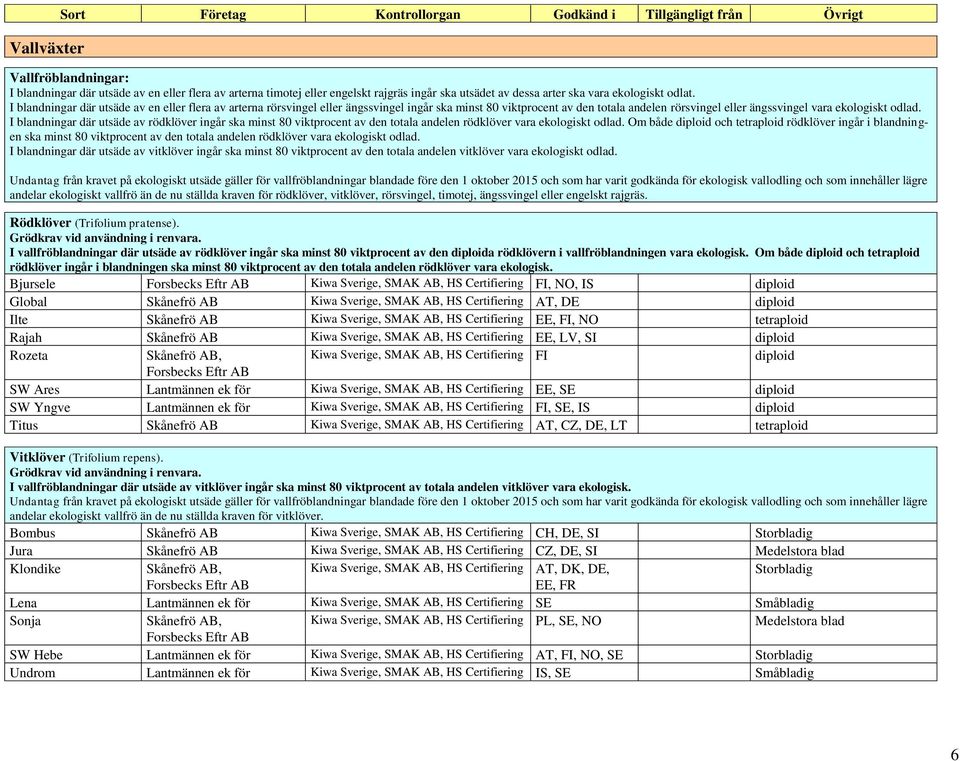Click the "Sonja" variety cell
Image resolution: width=960 pixels, height=761 pixels.
tap(73, 628)
